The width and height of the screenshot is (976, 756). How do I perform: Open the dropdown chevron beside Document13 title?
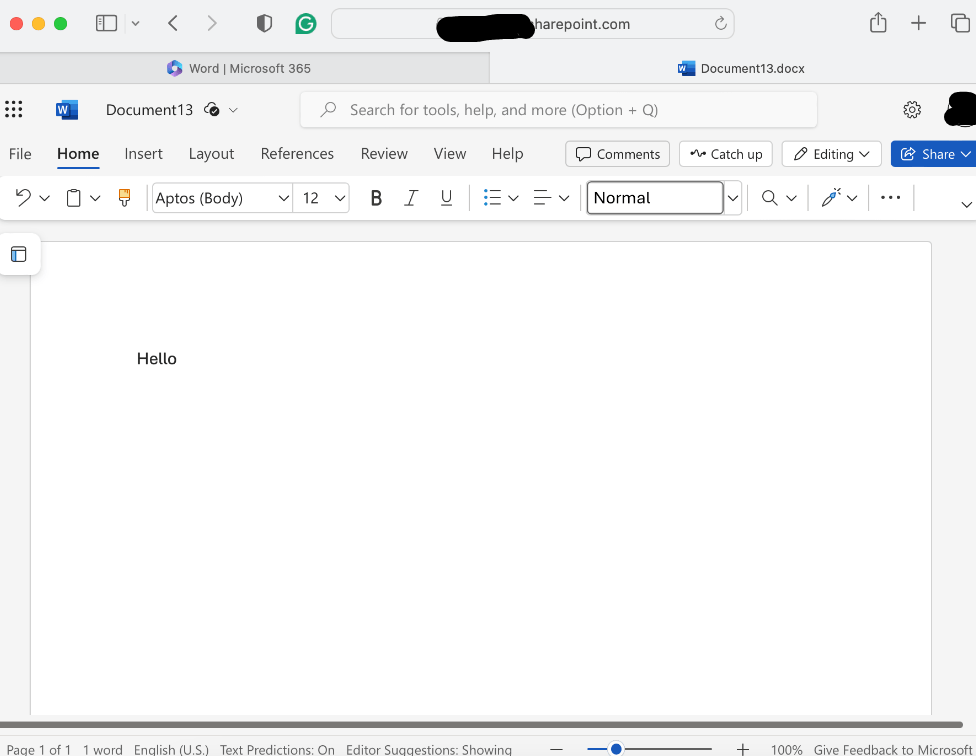(233, 110)
